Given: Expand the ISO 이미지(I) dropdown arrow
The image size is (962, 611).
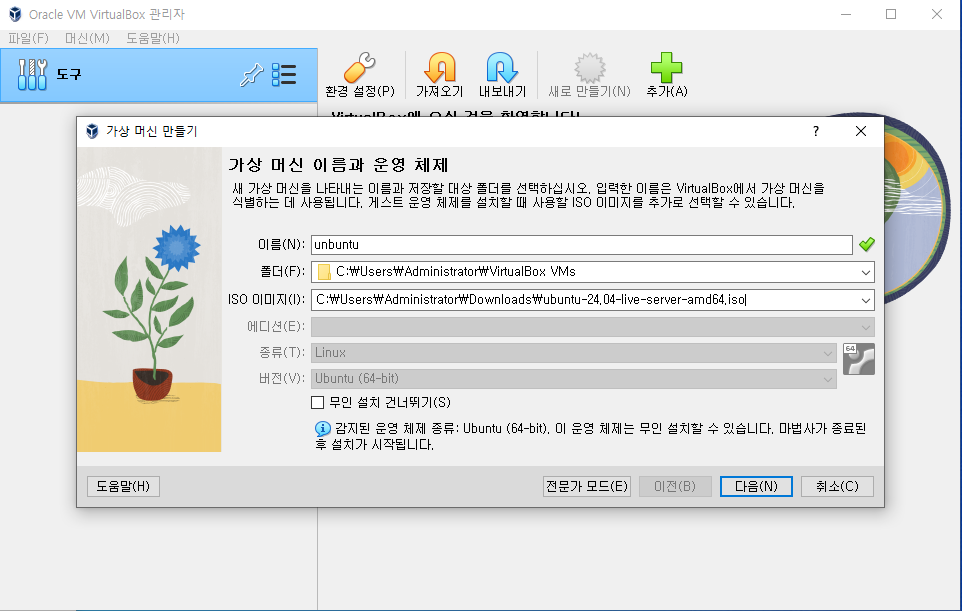Looking at the screenshot, I should (866, 301).
